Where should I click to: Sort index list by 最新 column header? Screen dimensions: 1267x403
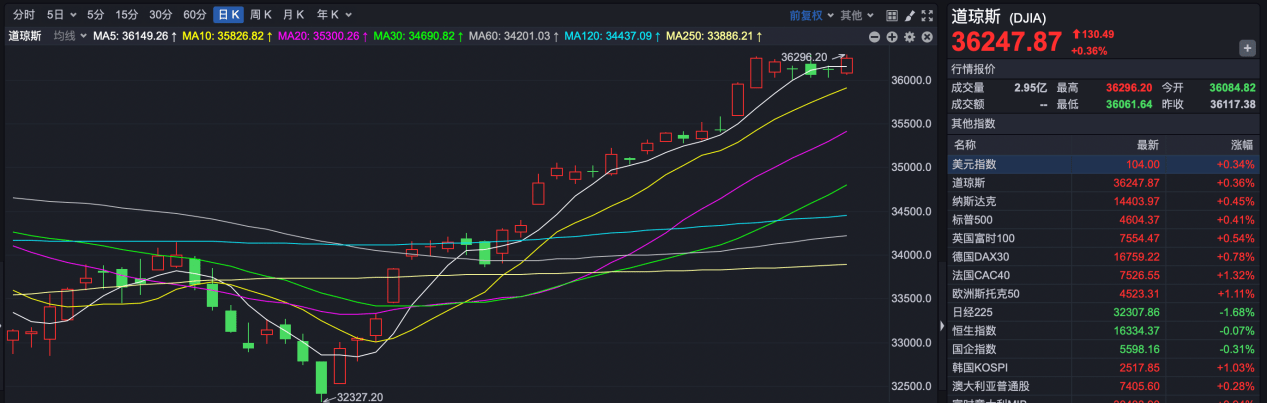tap(1148, 145)
